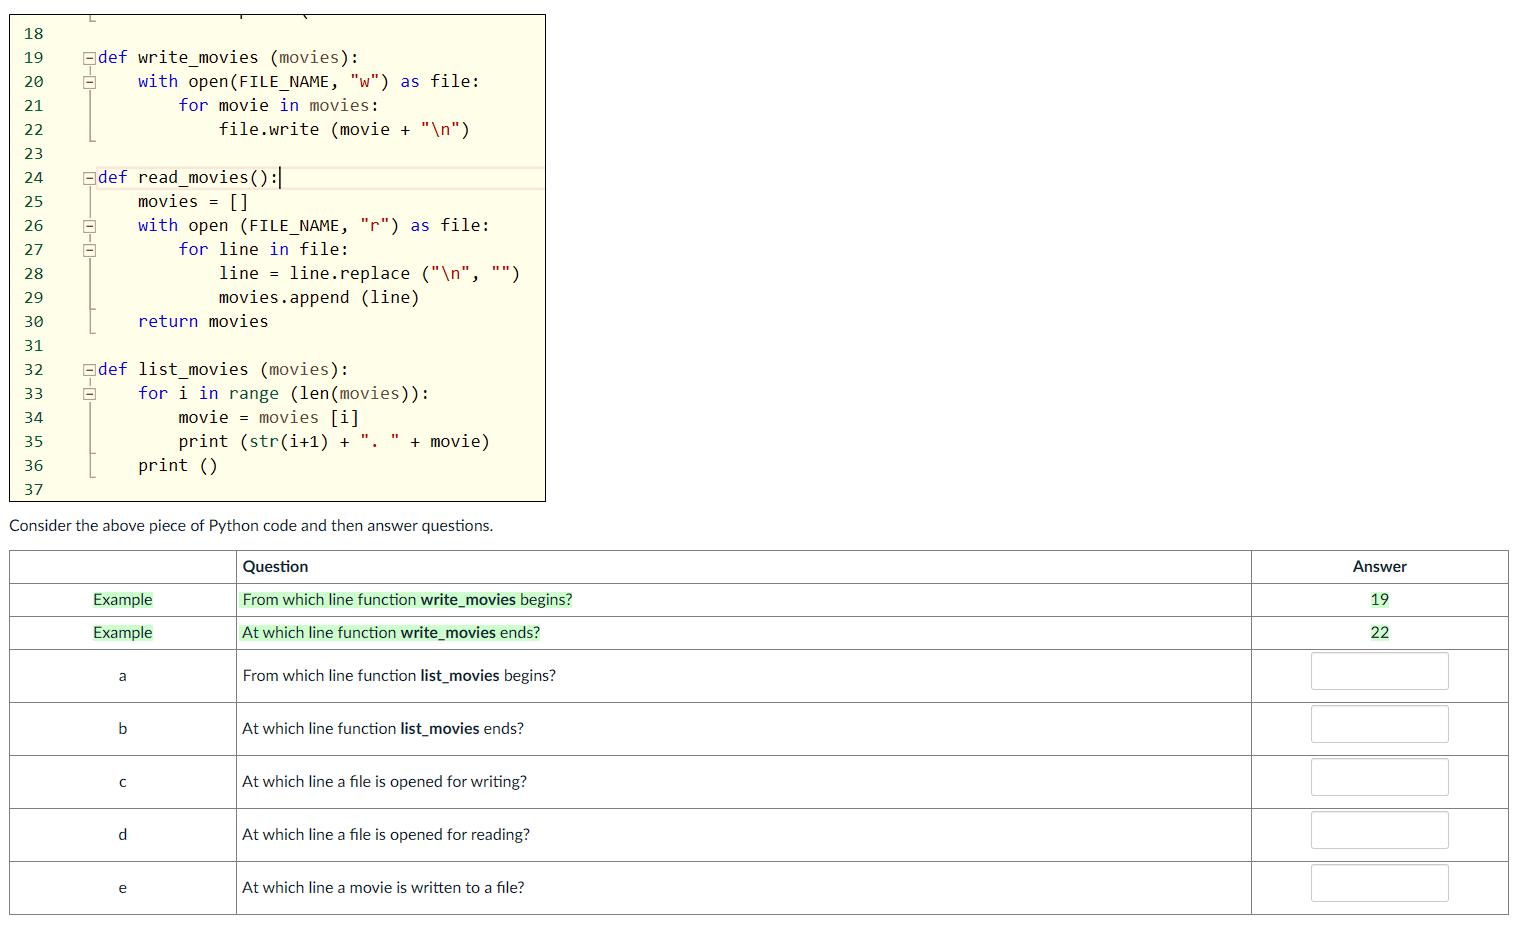Image resolution: width=1525 pixels, height=934 pixels.
Task: Click line number 37 in the gutter
Action: coord(34,490)
